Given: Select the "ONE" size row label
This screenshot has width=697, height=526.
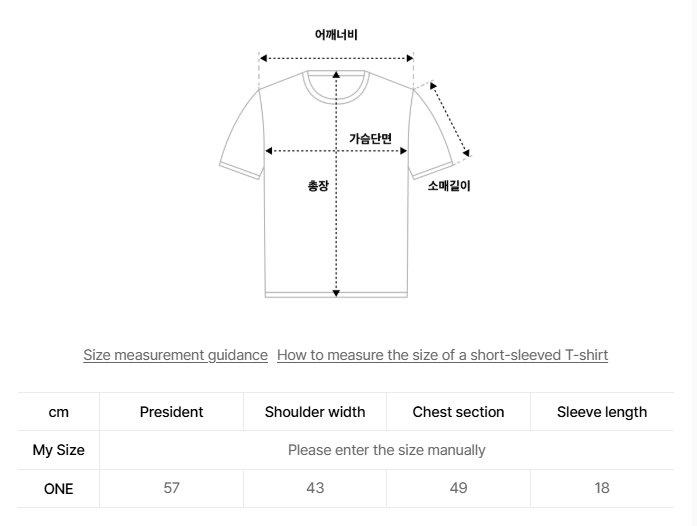Looking at the screenshot, I should click(59, 489).
